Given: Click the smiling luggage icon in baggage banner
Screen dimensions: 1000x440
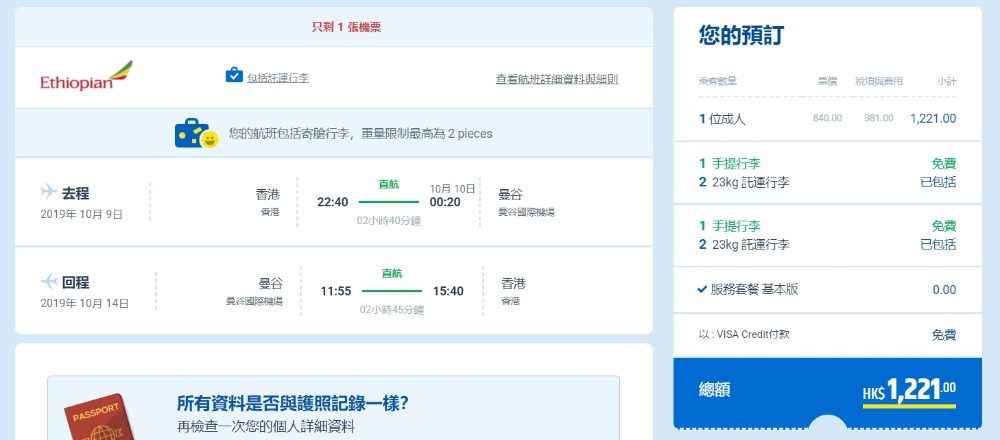Looking at the screenshot, I should click(196, 134).
